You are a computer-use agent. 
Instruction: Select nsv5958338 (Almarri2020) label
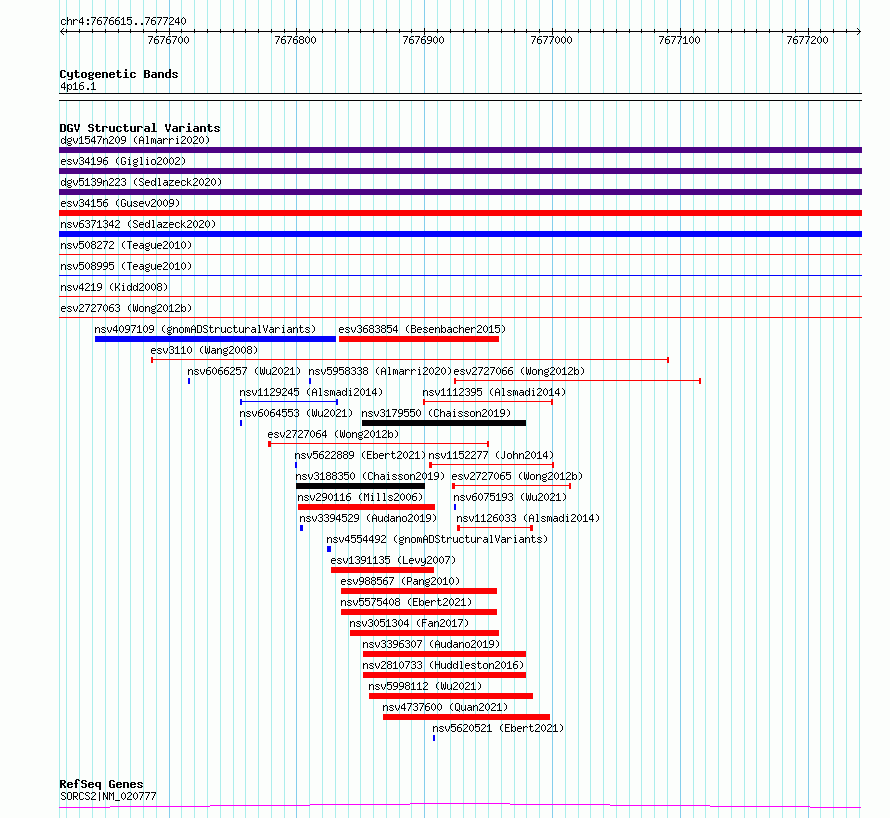(380, 371)
